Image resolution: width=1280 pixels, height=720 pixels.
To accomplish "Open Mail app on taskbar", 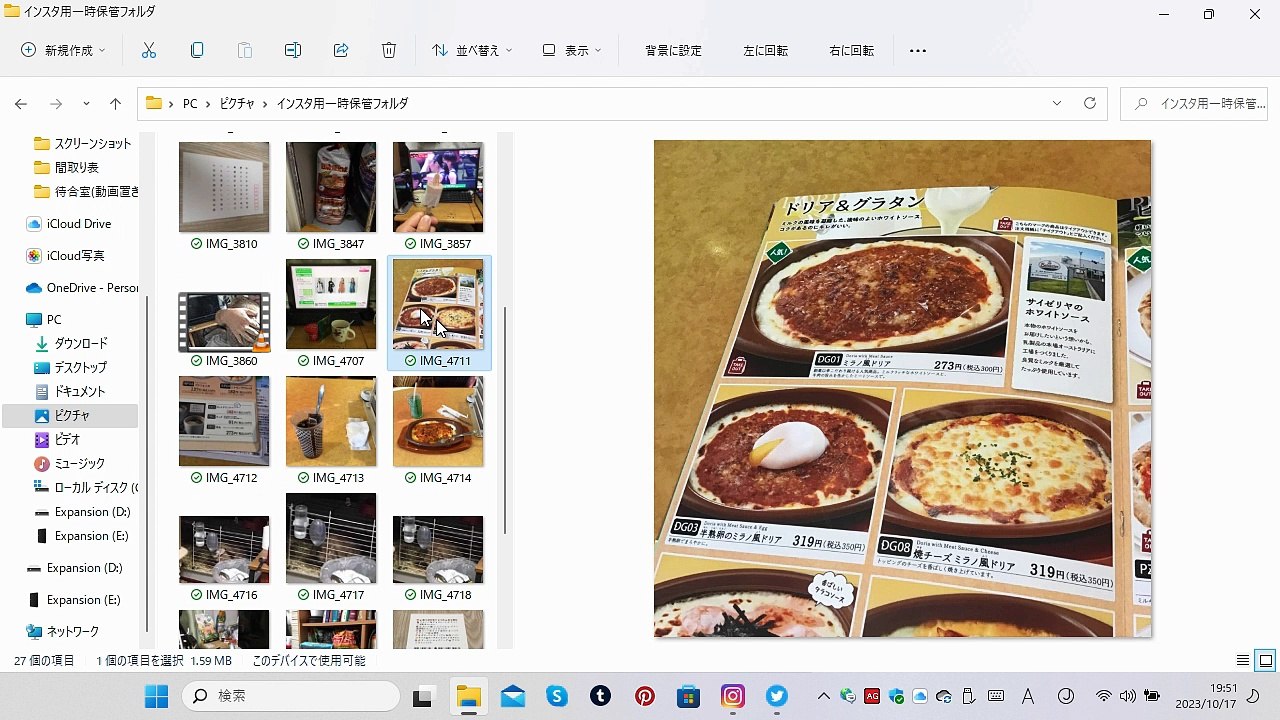I will [x=513, y=696].
